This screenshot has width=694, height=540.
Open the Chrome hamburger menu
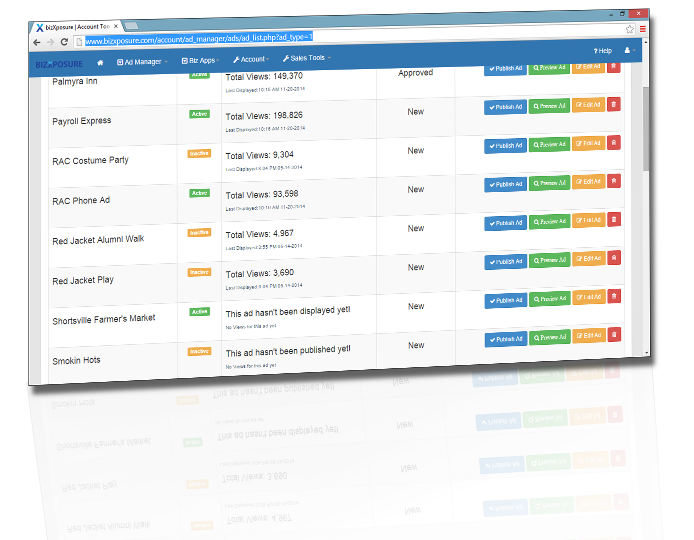[642, 29]
